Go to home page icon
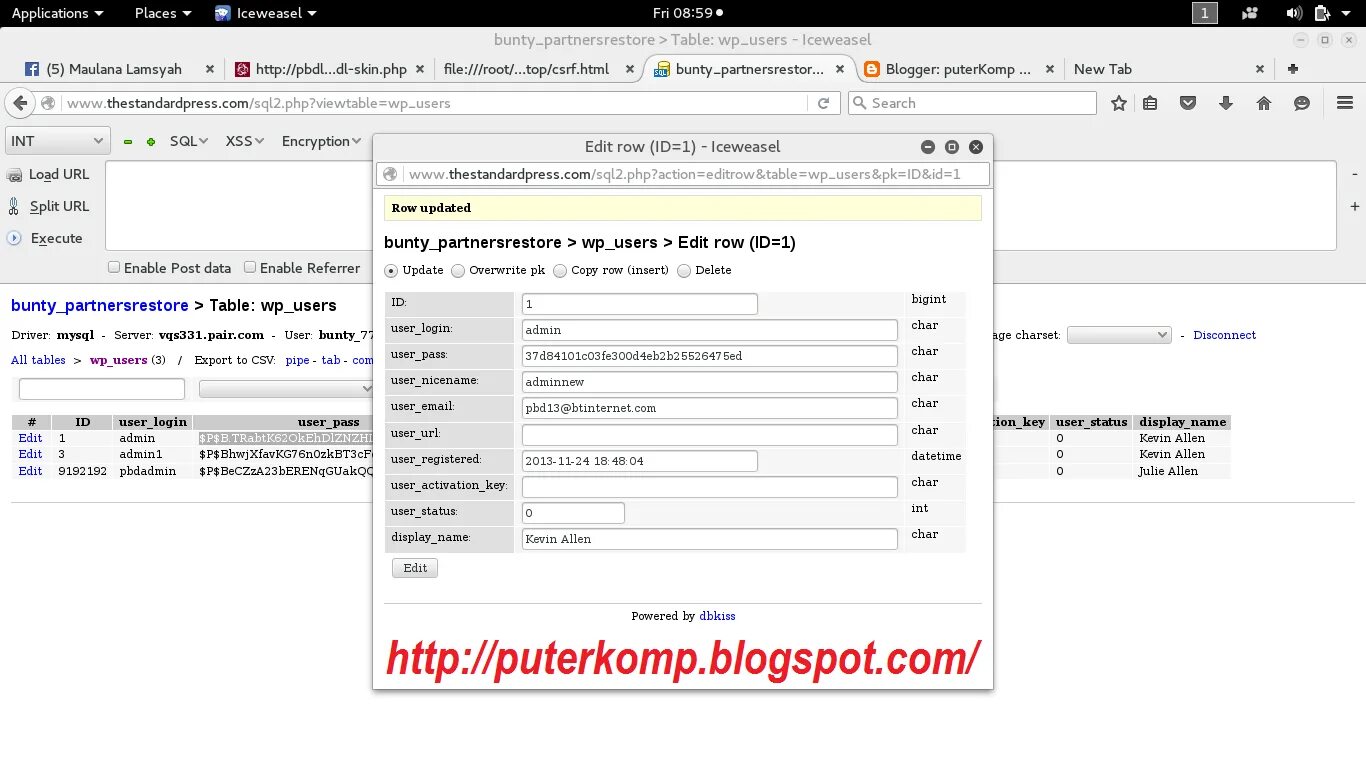 click(x=1264, y=103)
